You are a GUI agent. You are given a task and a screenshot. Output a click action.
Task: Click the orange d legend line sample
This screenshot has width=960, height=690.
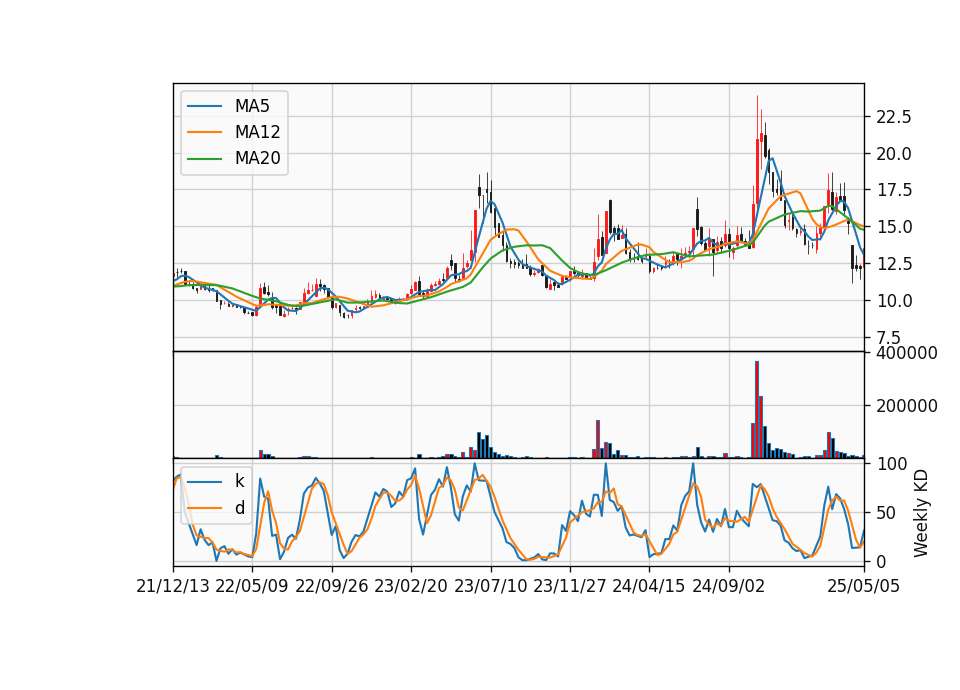pyautogui.click(x=204, y=508)
